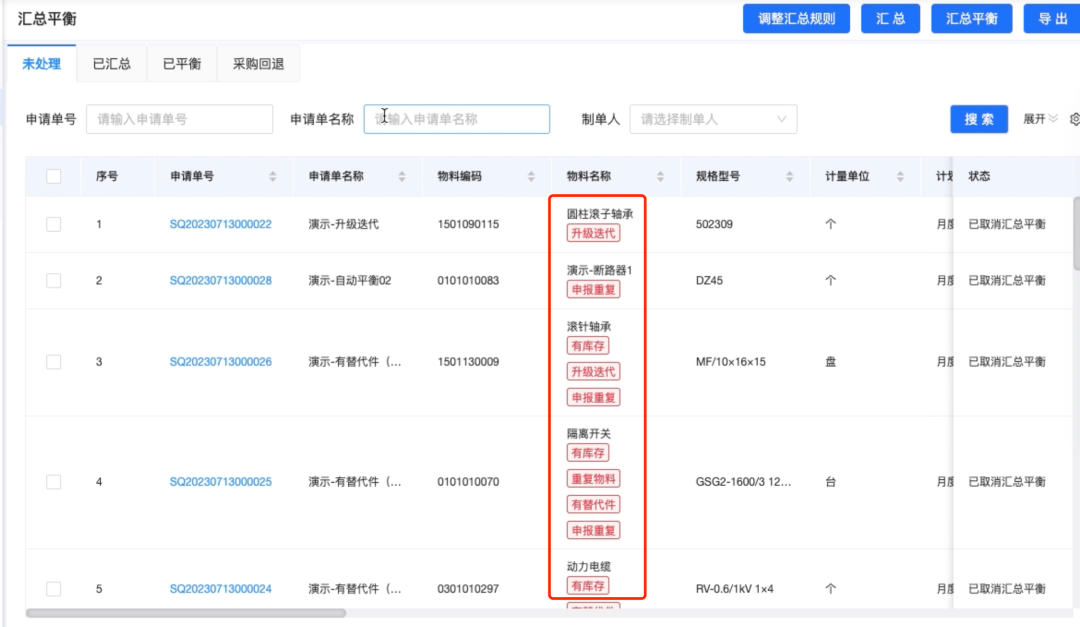
Task: Click the 调整汇总规则 button
Action: click(x=796, y=18)
